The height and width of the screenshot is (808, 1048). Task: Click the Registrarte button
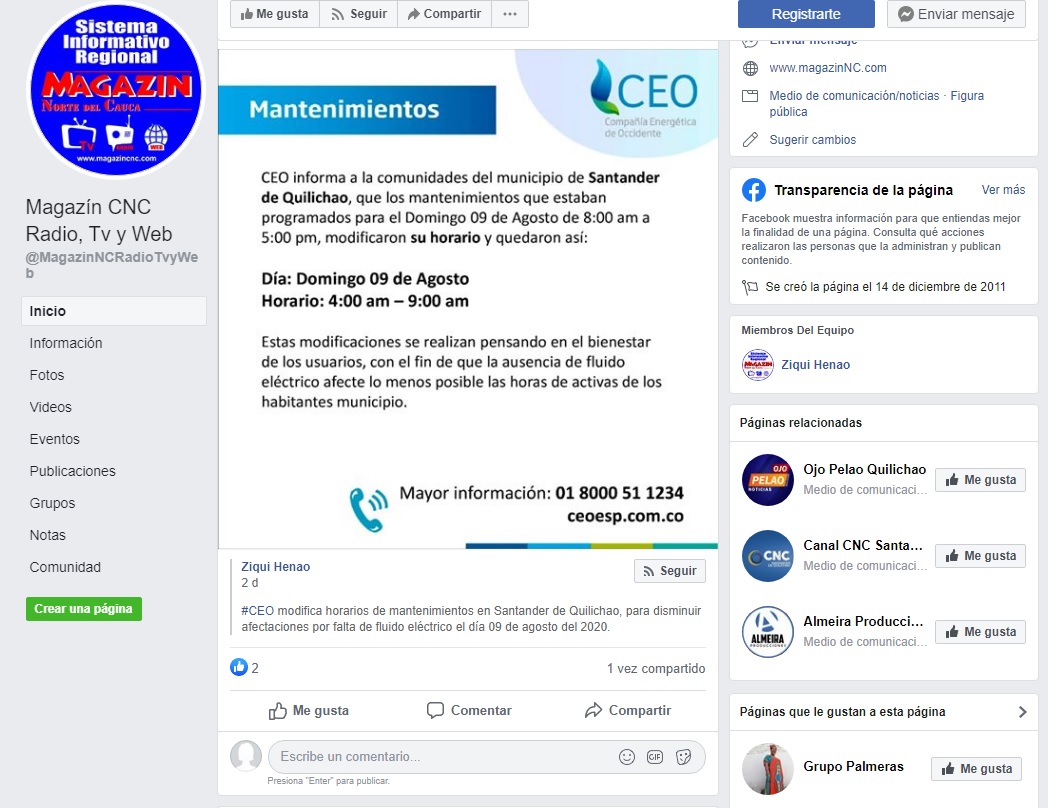click(806, 14)
